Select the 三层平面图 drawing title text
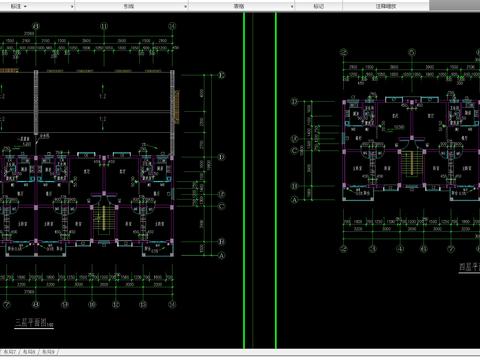The height and width of the screenshot is (360, 480). (x=31, y=322)
